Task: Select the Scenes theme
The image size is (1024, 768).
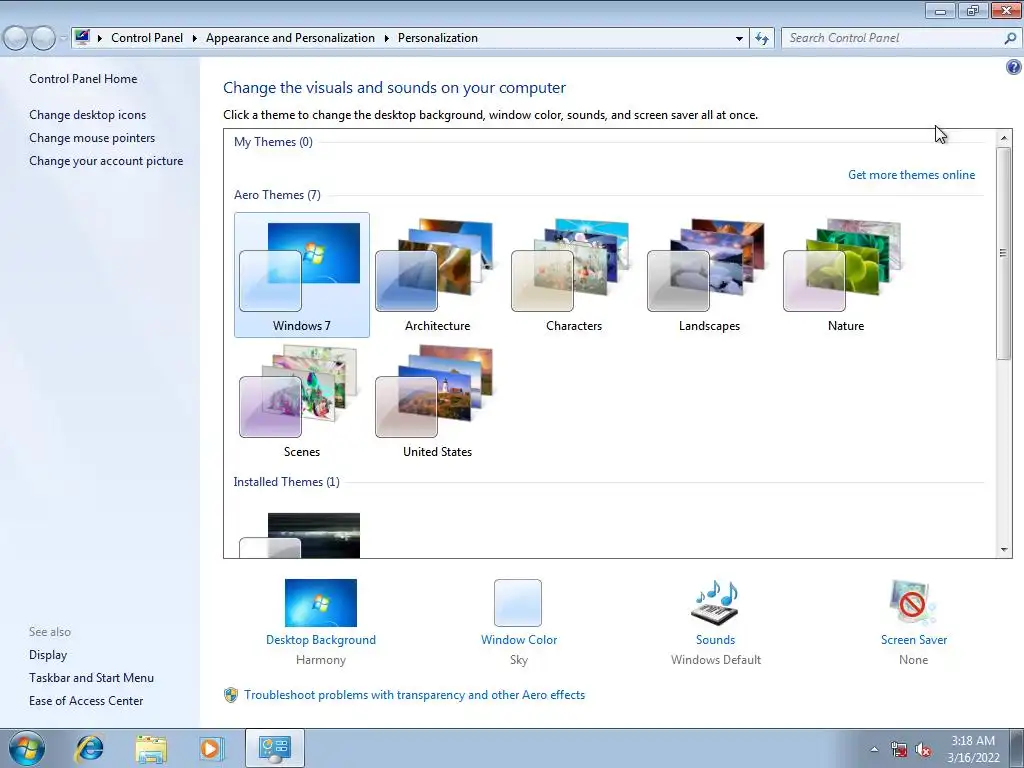Action: coord(302,401)
